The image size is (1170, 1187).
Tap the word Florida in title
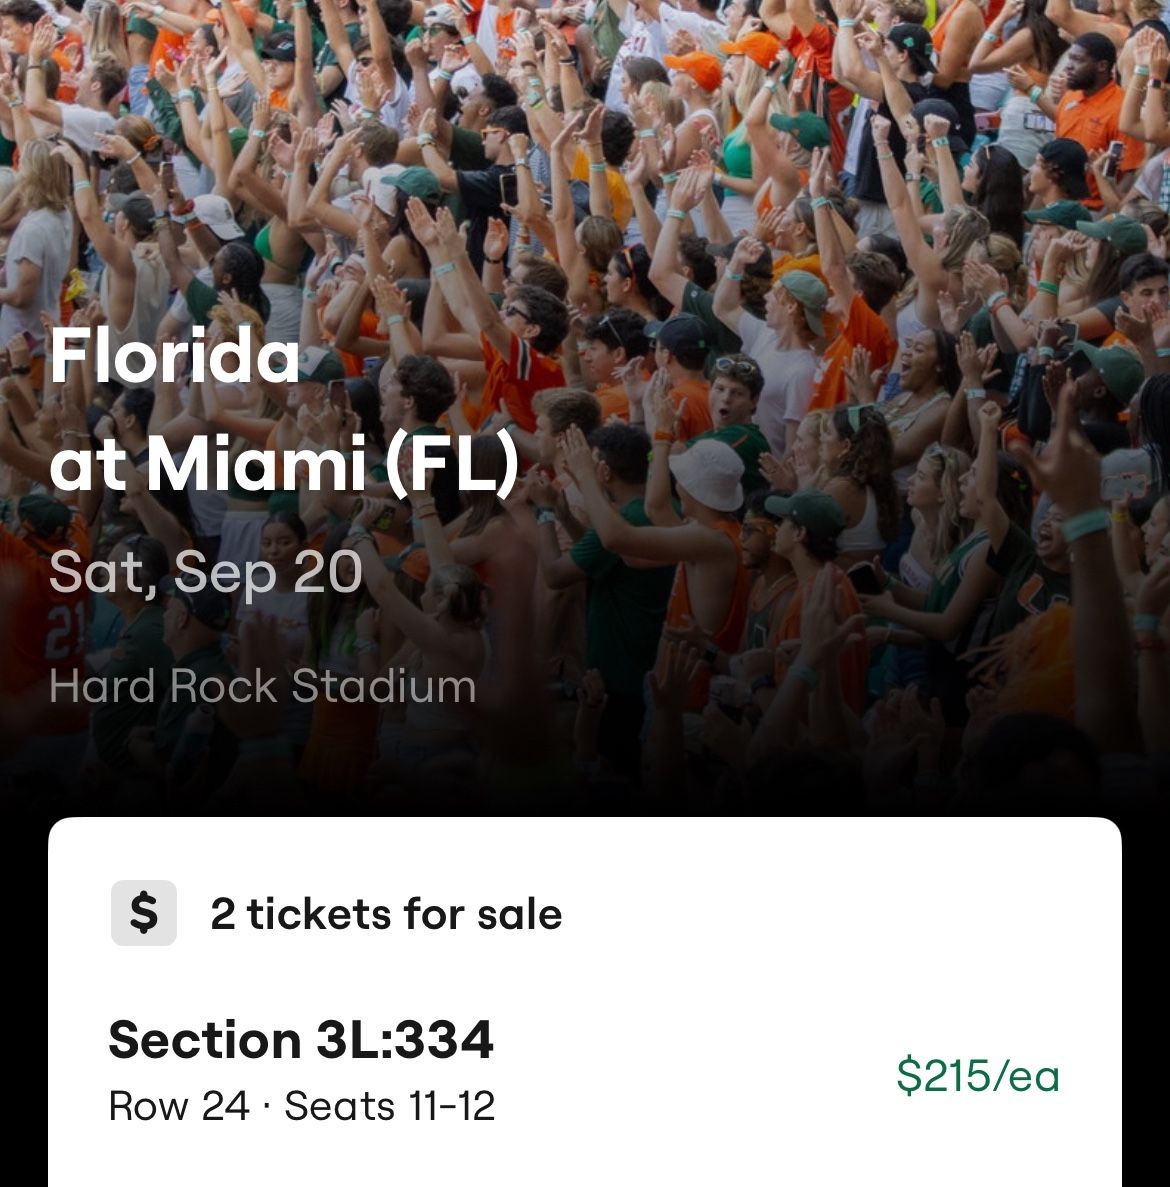pyautogui.click(x=174, y=357)
